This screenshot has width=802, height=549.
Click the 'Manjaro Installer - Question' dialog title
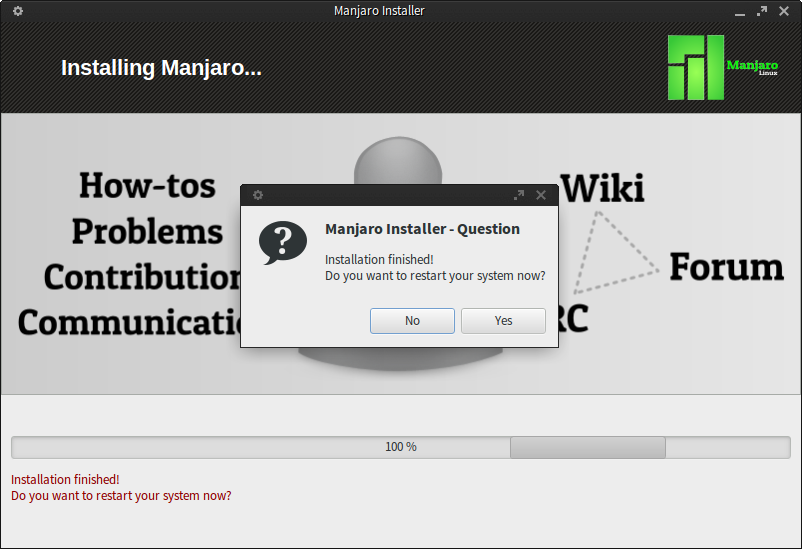pos(422,229)
